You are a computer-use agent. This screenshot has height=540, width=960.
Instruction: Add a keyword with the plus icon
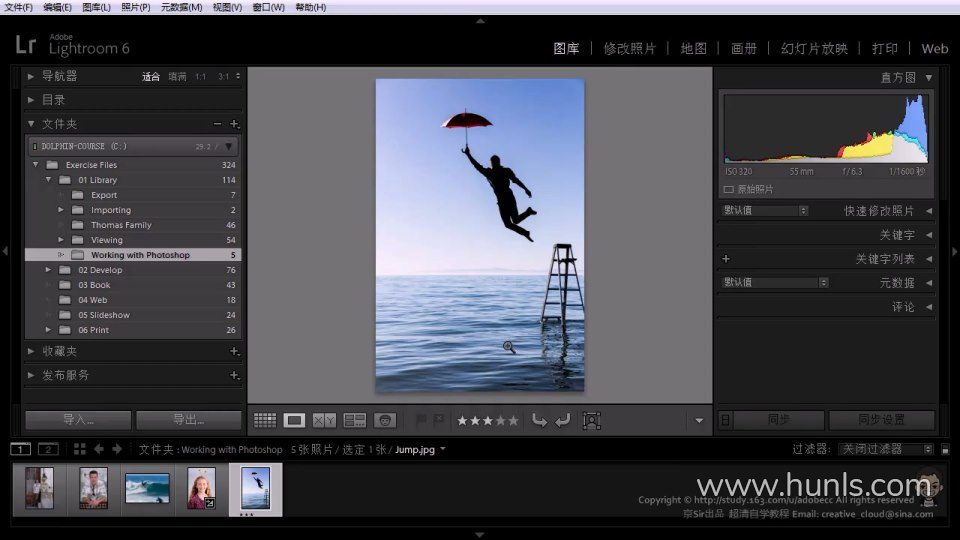point(726,259)
